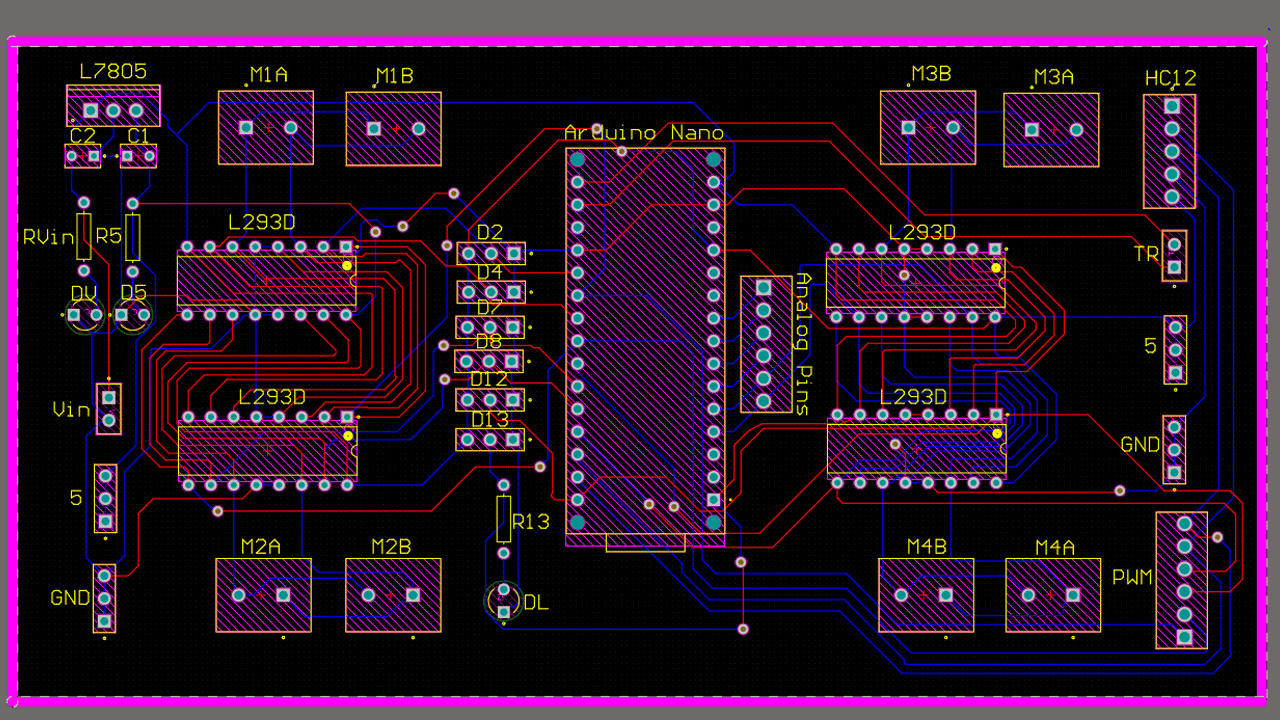Select the D2 diode footprint
The width and height of the screenshot is (1280, 720).
(x=490, y=254)
